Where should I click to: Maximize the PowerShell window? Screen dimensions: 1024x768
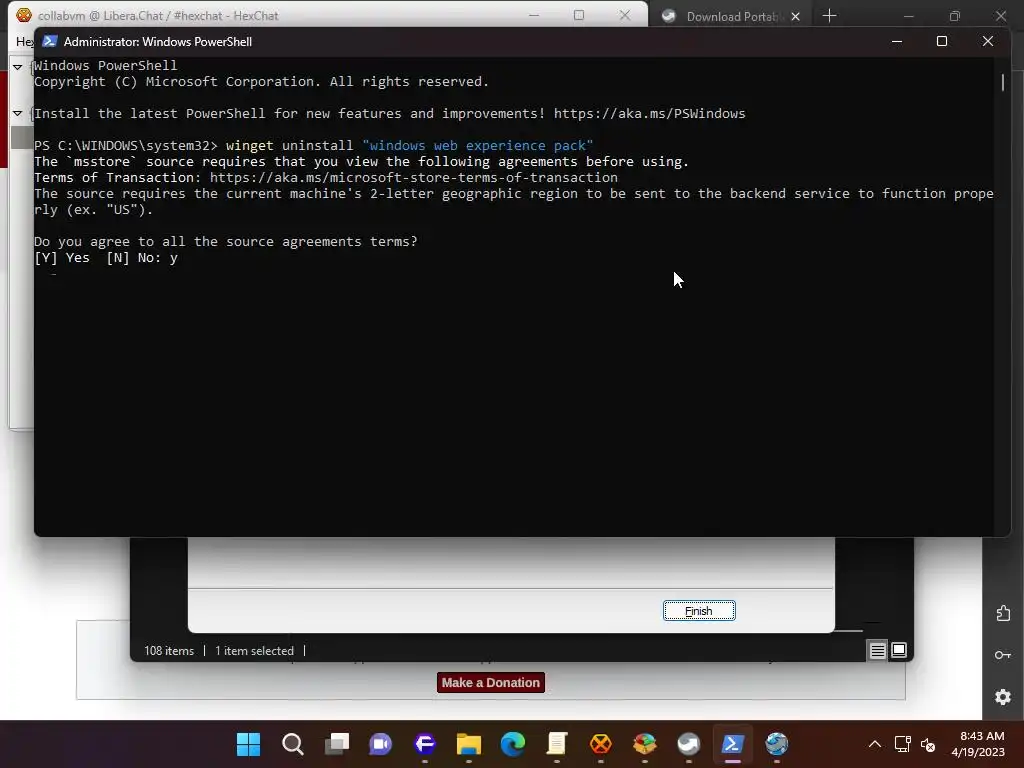pos(942,41)
